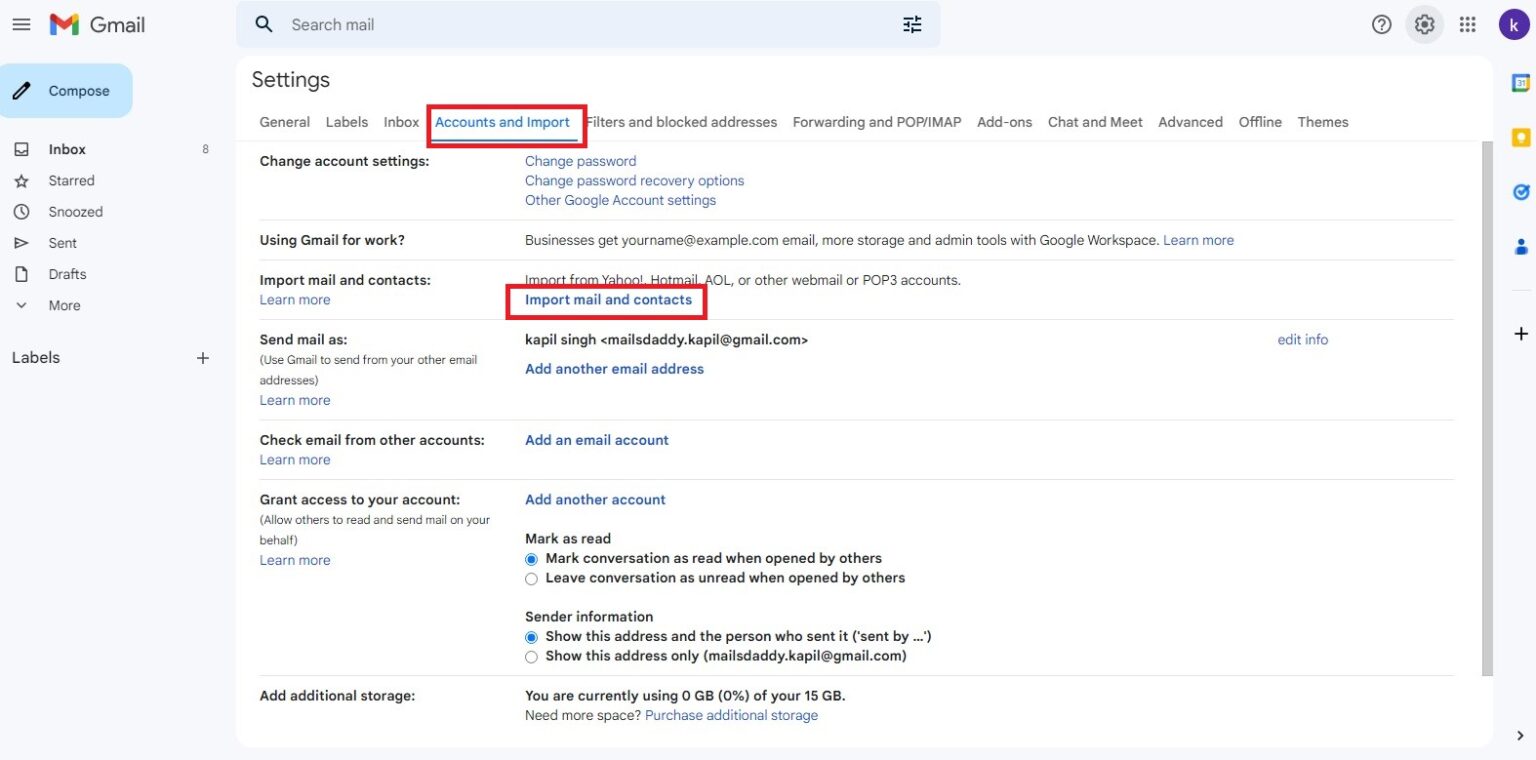Select 'Mark conversation as read when opened'
The image size is (1536, 760).
531,558
